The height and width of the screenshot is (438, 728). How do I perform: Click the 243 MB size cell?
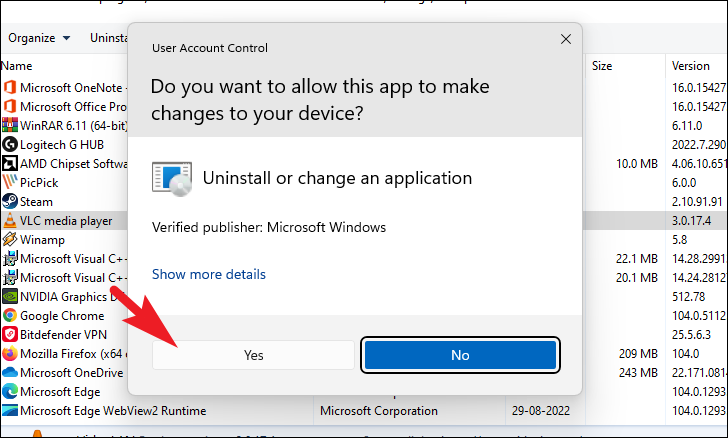point(638,373)
